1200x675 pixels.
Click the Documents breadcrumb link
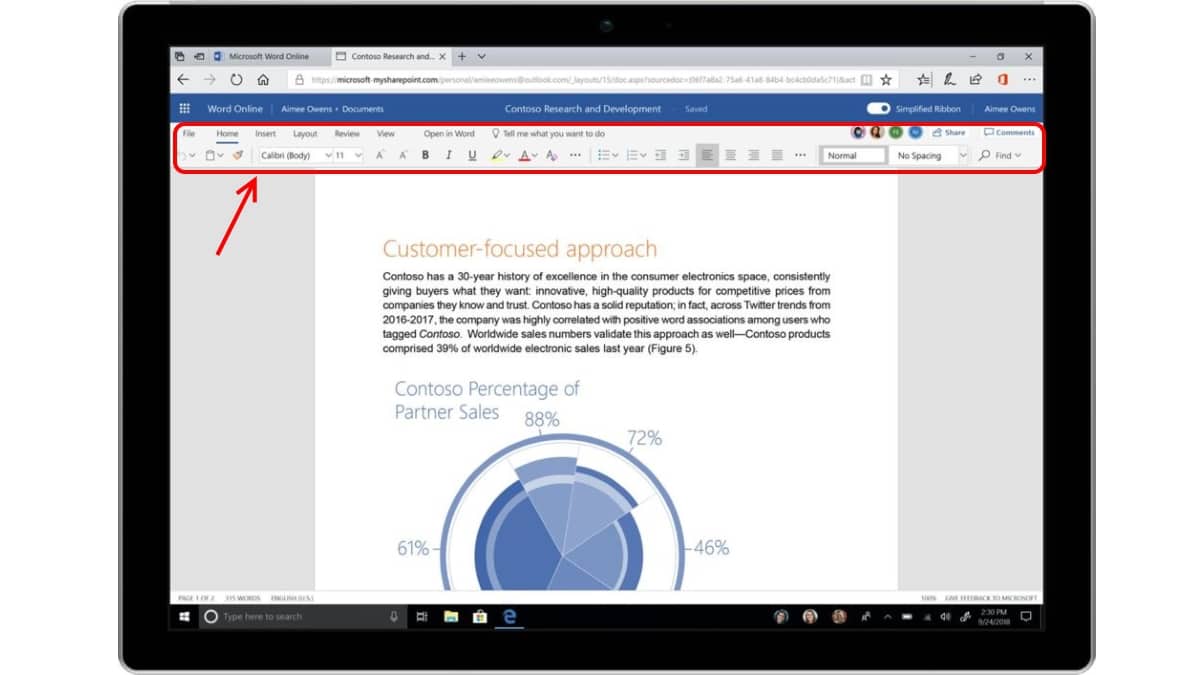pos(363,109)
